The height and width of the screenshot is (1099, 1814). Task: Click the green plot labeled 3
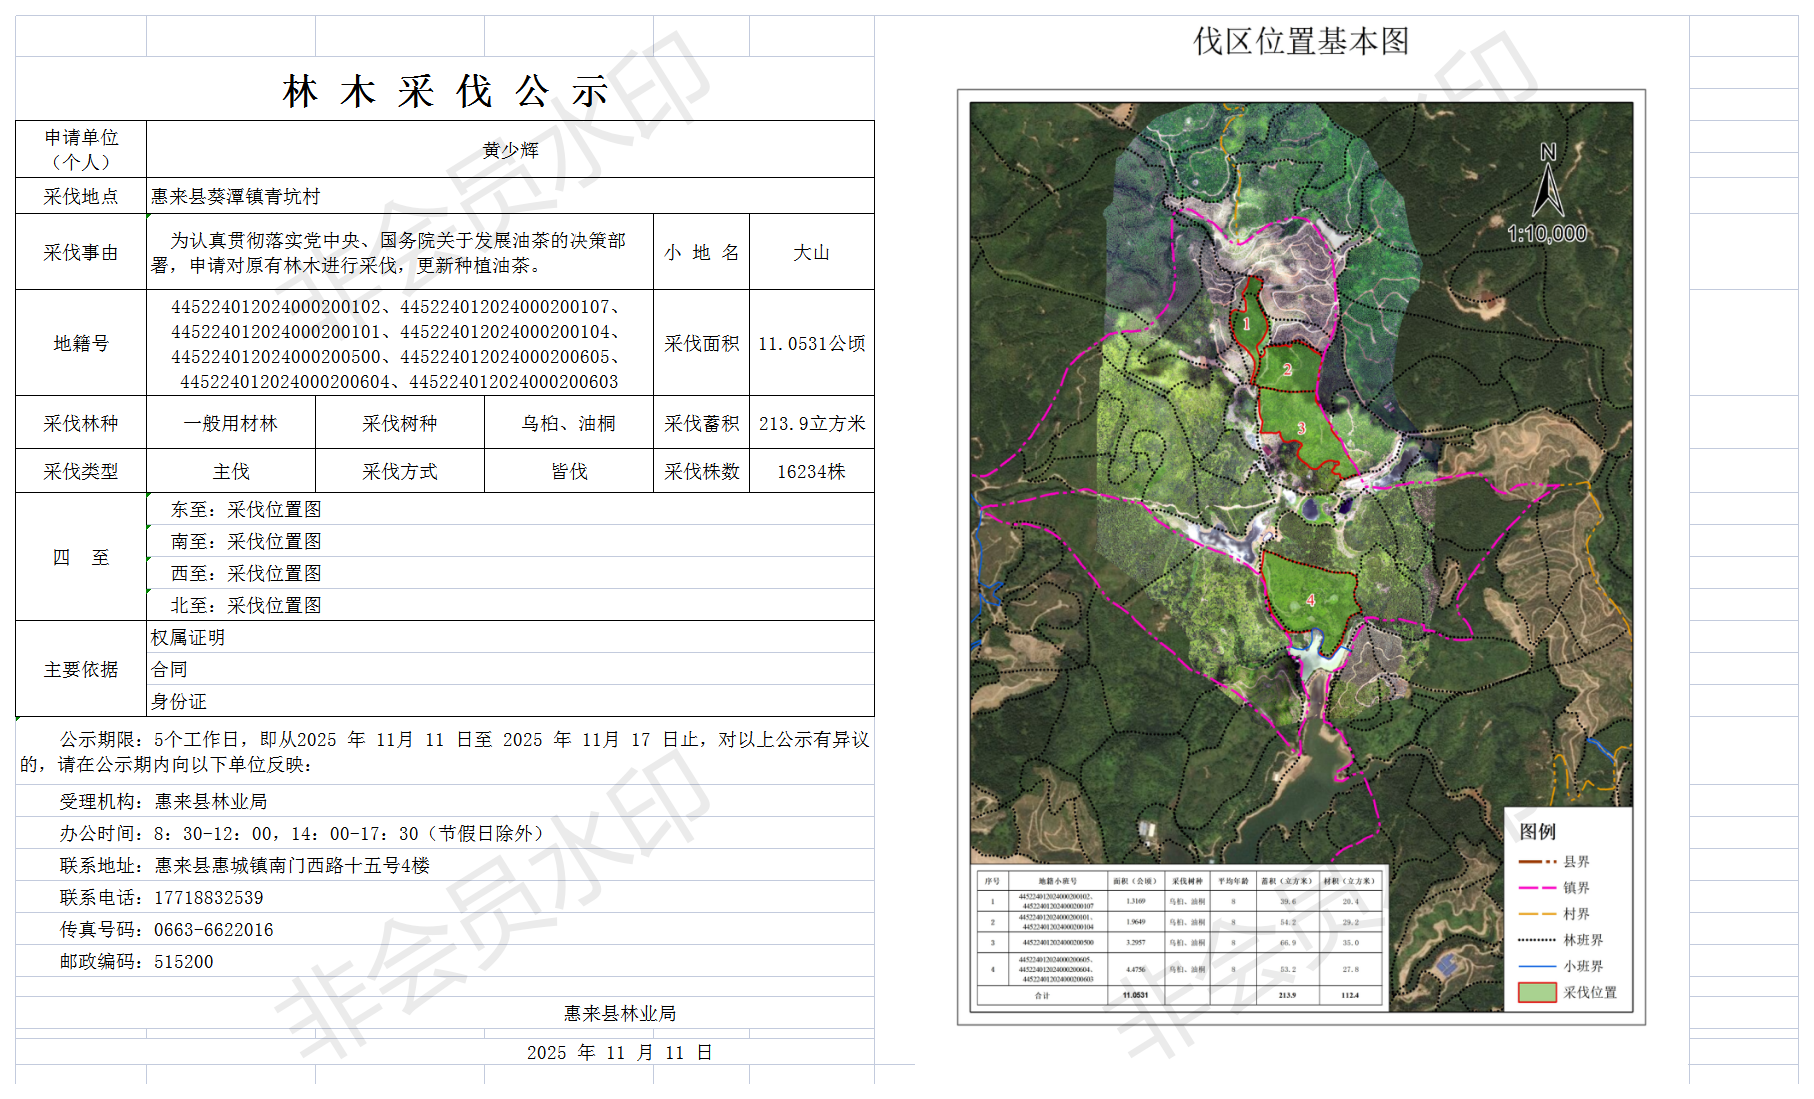(x=1301, y=428)
